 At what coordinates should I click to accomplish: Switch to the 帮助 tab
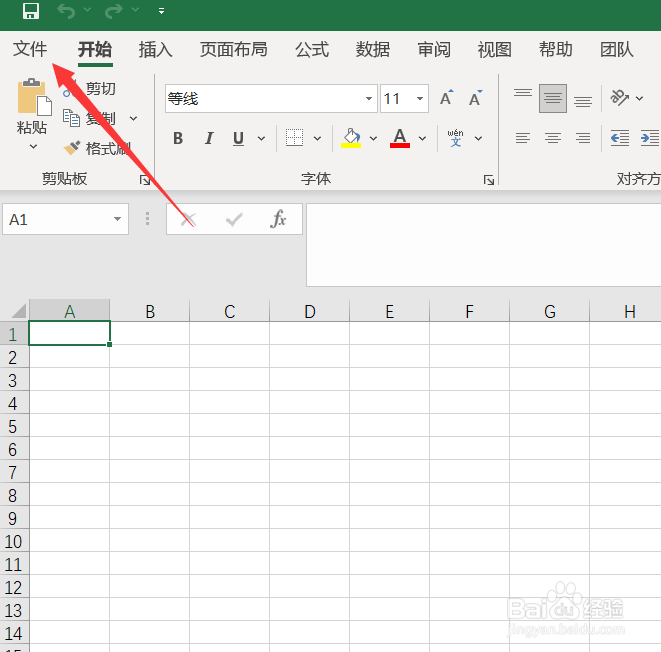point(556,49)
